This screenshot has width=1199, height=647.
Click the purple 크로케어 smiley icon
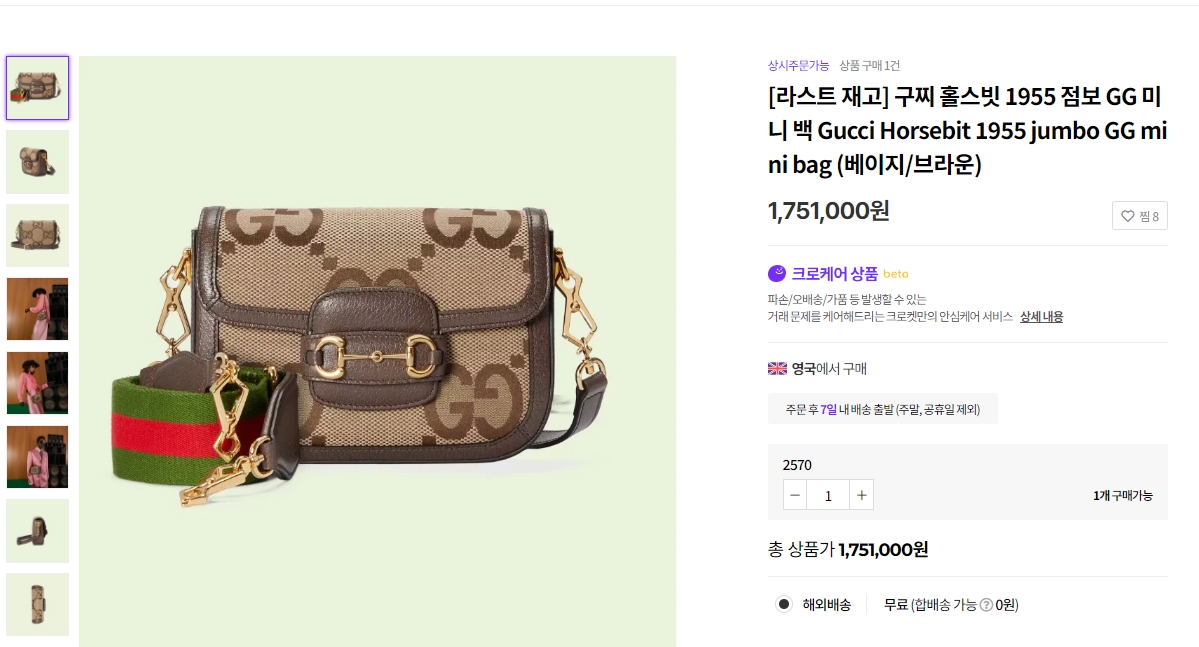click(777, 273)
